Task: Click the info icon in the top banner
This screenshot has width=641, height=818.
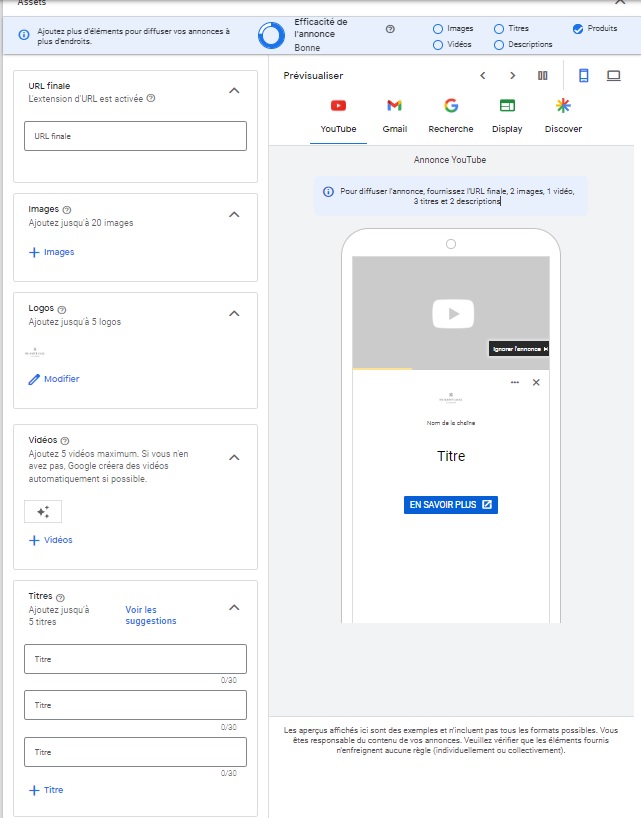Action: tap(24, 35)
